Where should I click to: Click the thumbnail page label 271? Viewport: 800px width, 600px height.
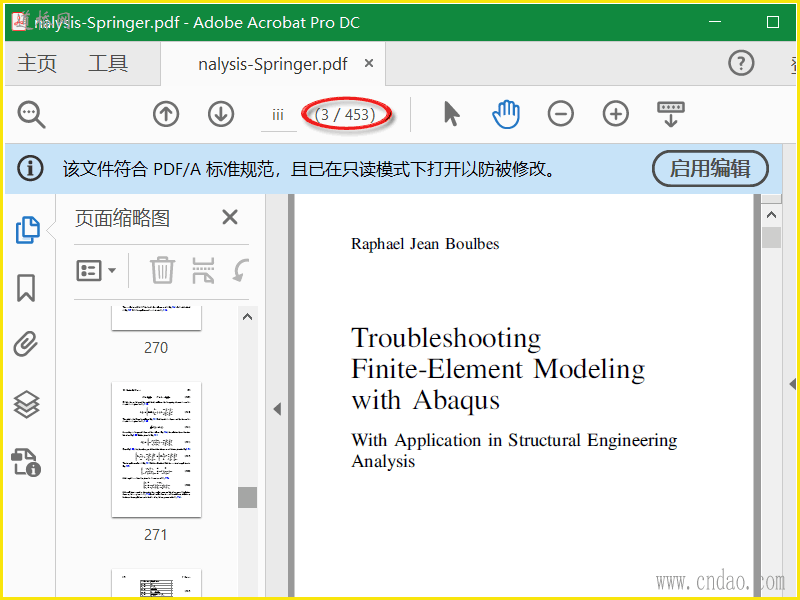click(156, 535)
